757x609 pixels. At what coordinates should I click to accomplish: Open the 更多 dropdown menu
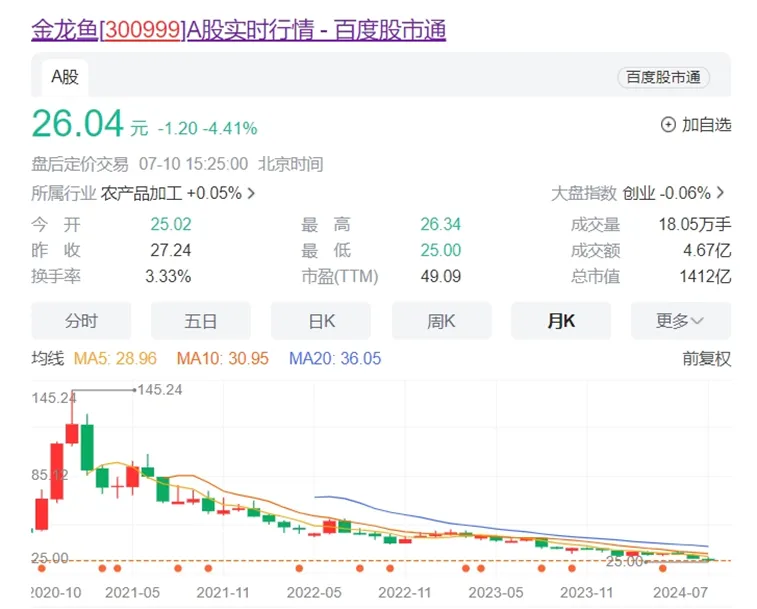[x=681, y=321]
